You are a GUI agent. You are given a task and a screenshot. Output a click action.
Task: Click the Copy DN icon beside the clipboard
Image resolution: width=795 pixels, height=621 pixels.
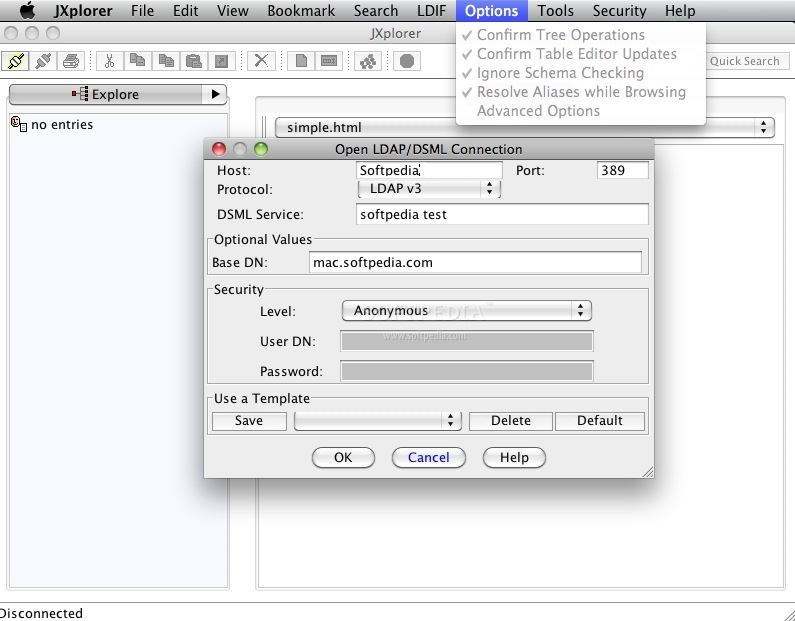click(x=165, y=61)
